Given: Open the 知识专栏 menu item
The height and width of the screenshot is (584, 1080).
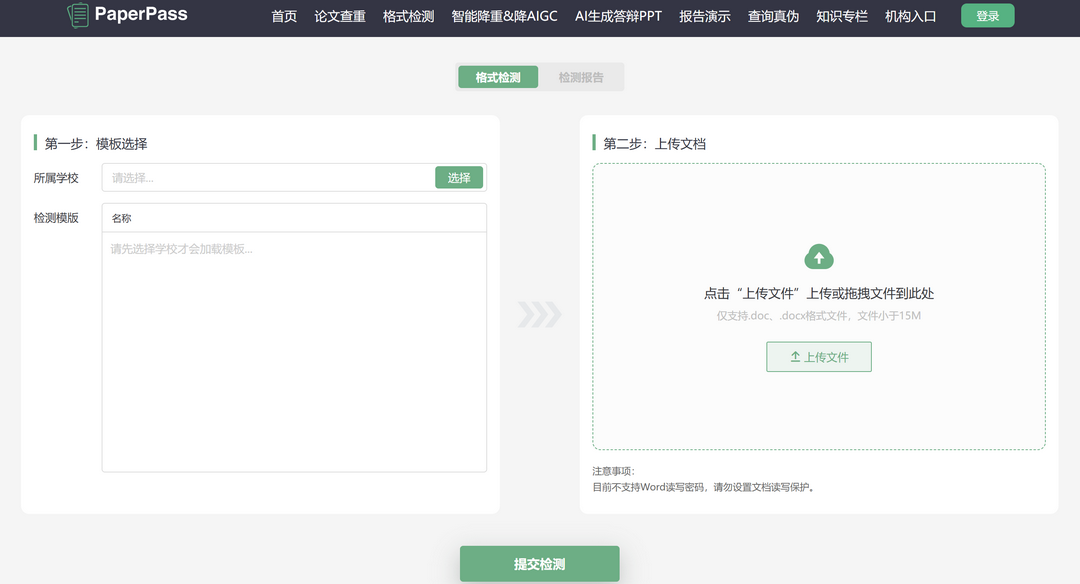Looking at the screenshot, I should (841, 16).
